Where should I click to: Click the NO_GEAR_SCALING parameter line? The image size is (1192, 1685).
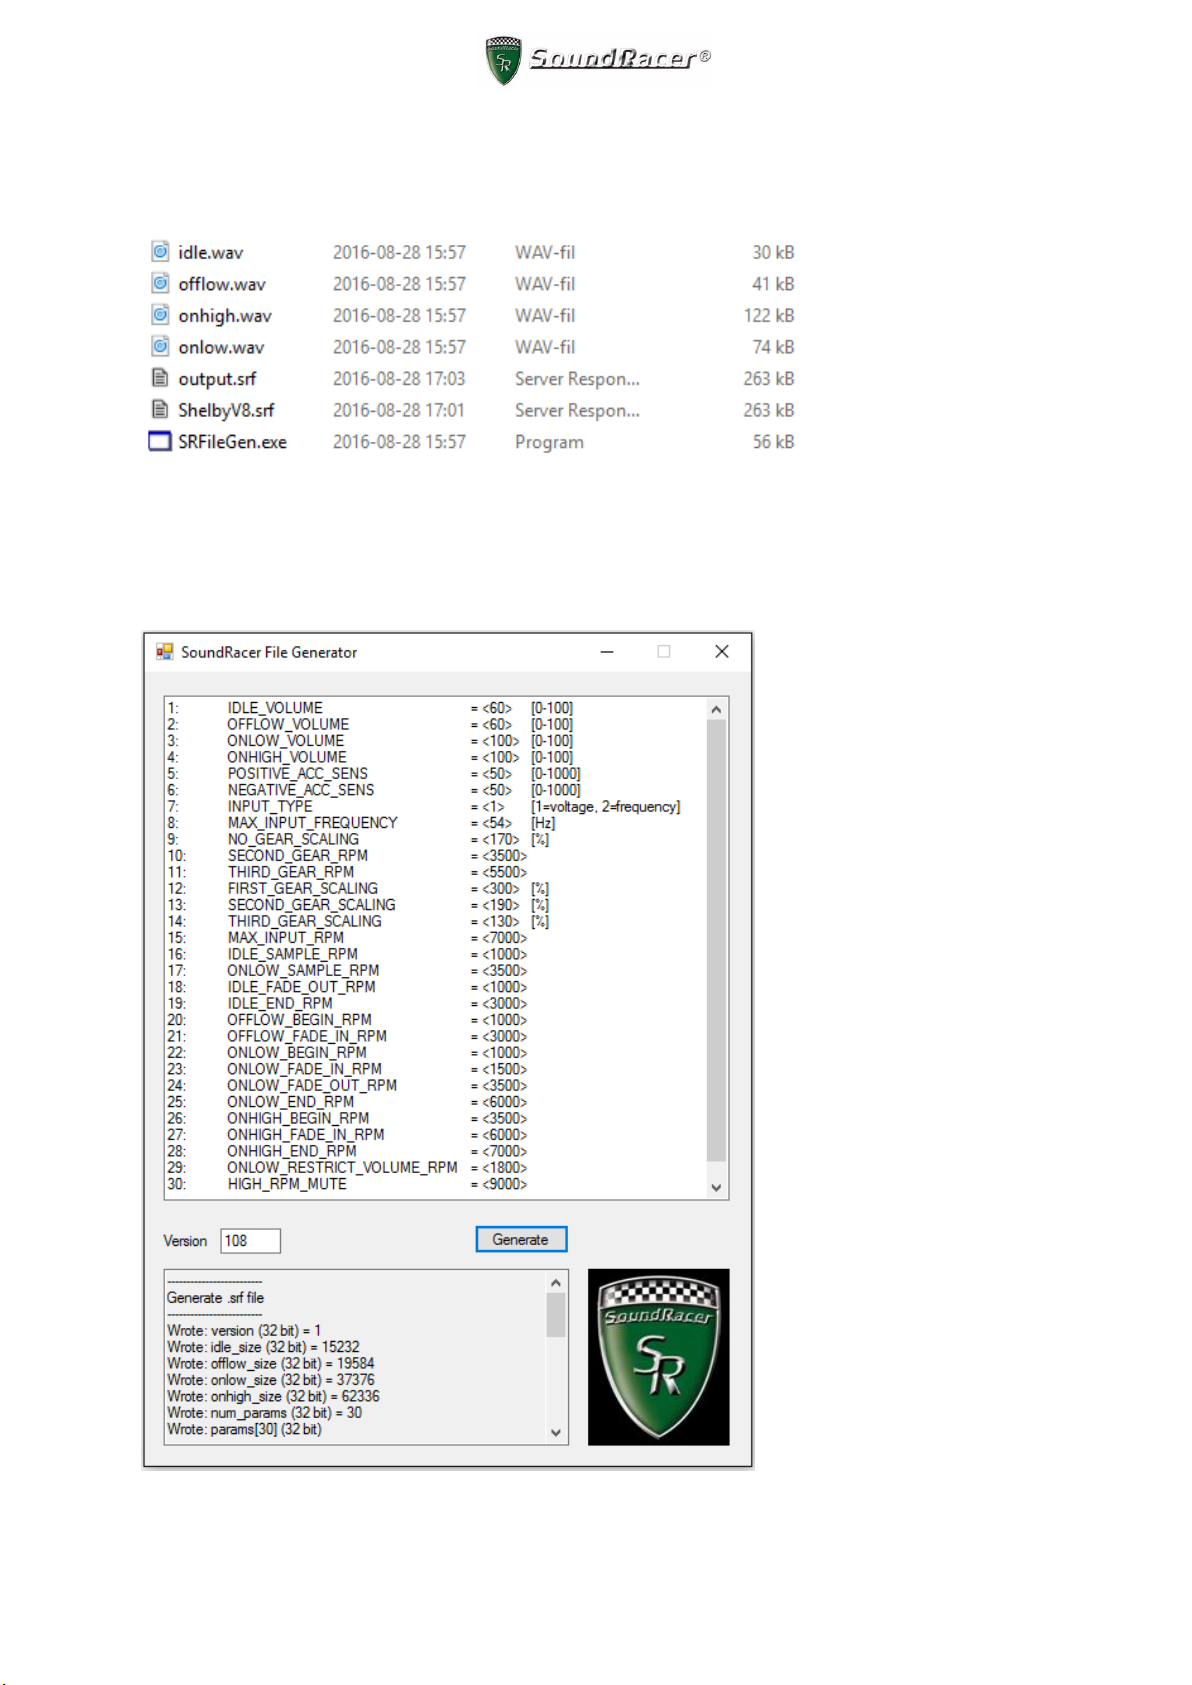[x=358, y=839]
